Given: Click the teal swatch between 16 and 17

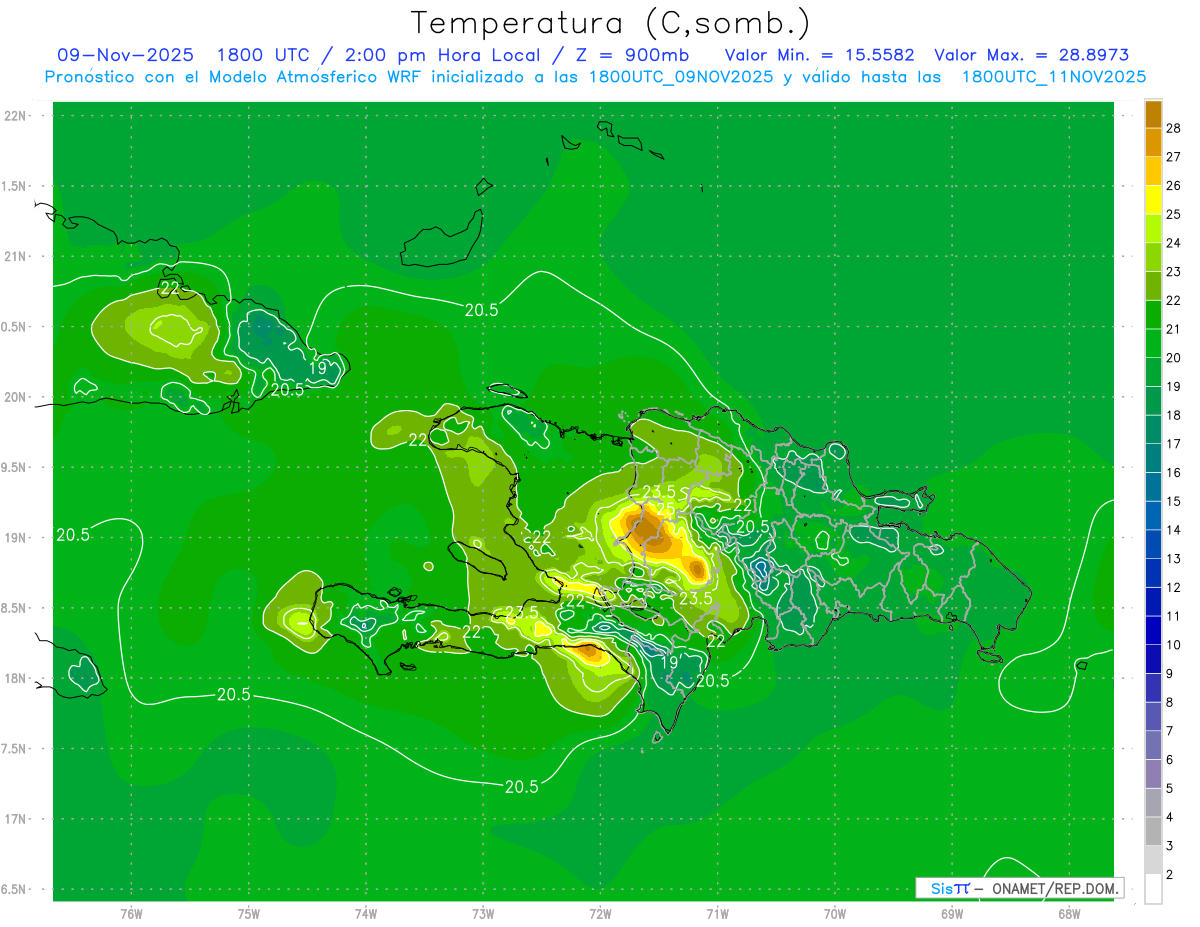Looking at the screenshot, I should pyautogui.click(x=1153, y=458).
